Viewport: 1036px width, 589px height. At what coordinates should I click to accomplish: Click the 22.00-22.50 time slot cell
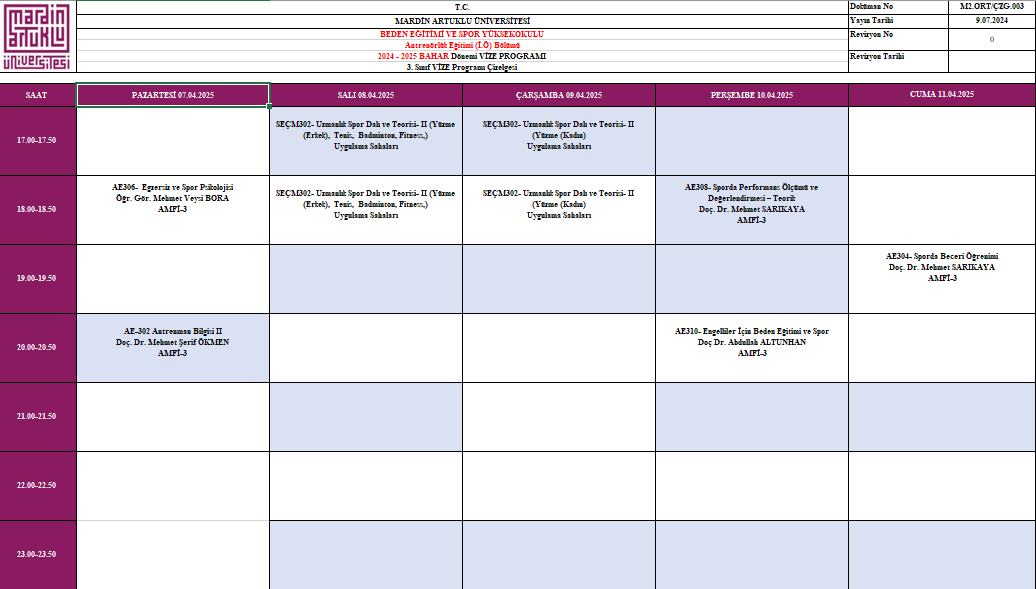click(38, 486)
